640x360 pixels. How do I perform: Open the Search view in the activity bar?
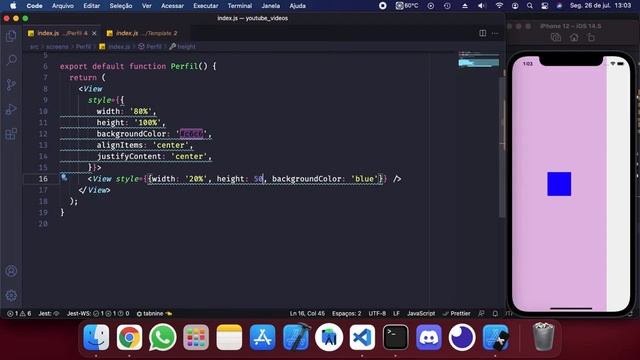[11, 60]
